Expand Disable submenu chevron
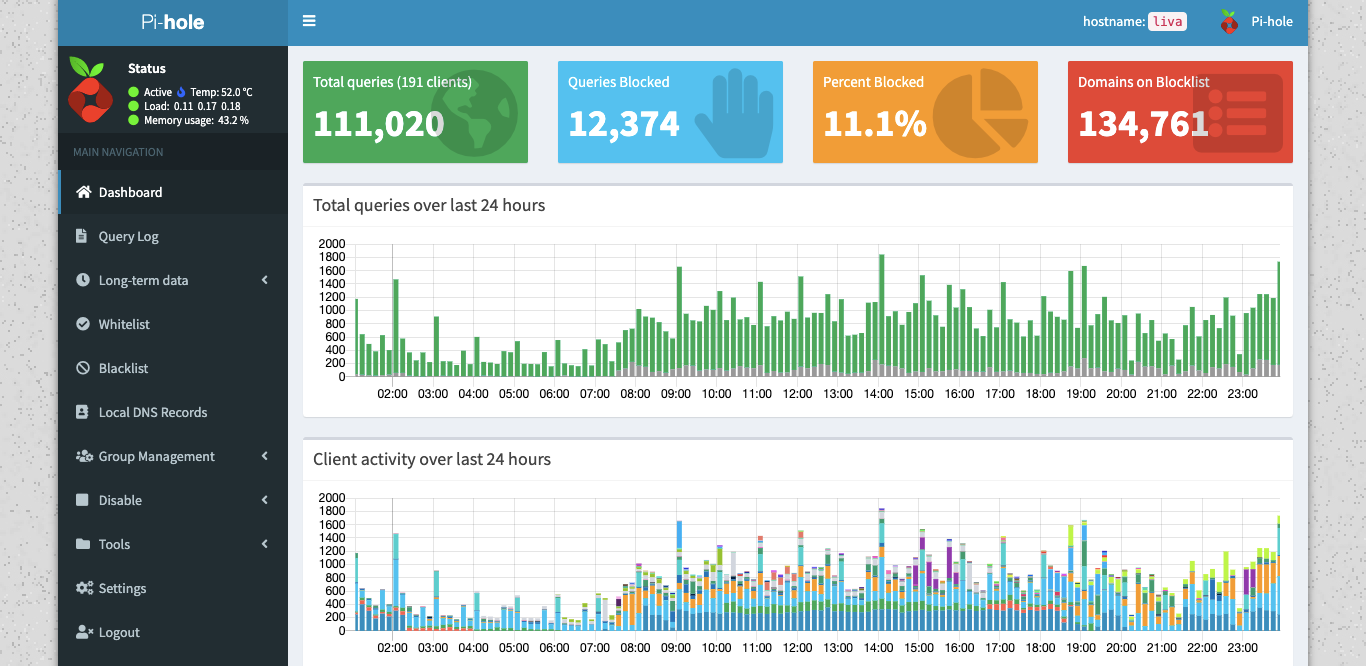1366x666 pixels. coord(265,500)
